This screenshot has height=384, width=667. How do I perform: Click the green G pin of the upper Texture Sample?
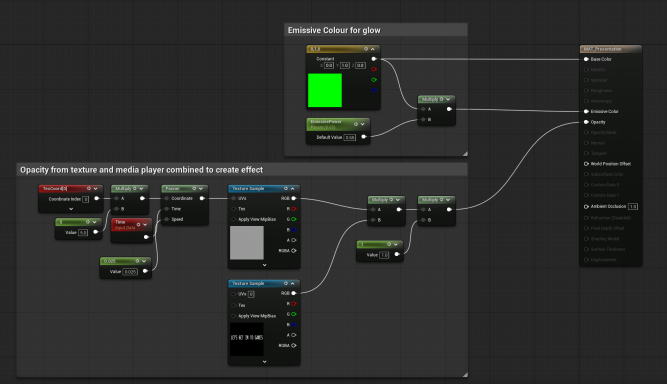coord(294,219)
